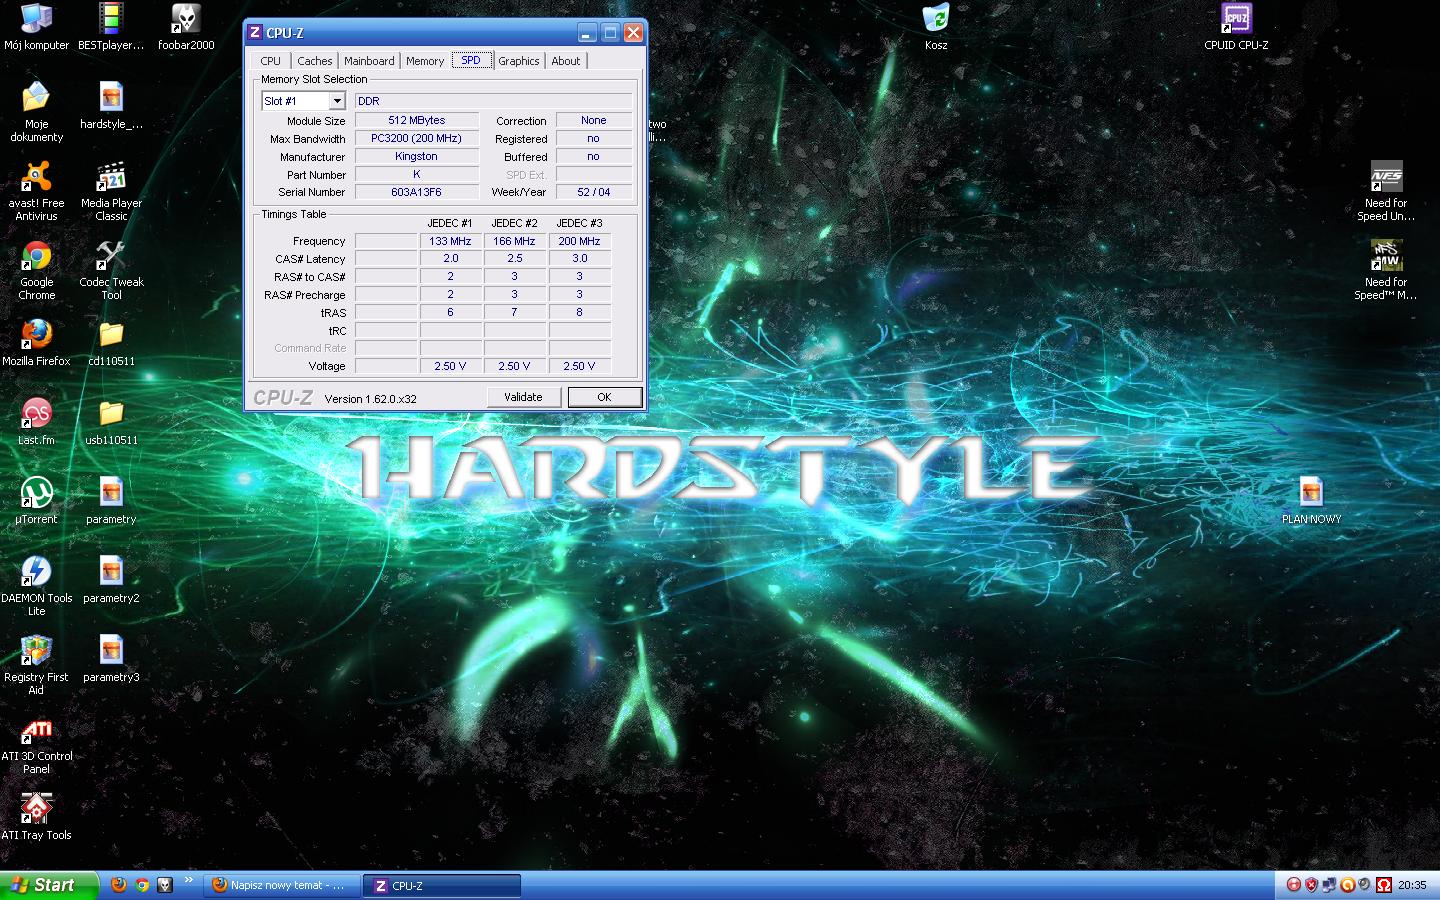Click the Validate button
1440x900 pixels.
coord(523,397)
